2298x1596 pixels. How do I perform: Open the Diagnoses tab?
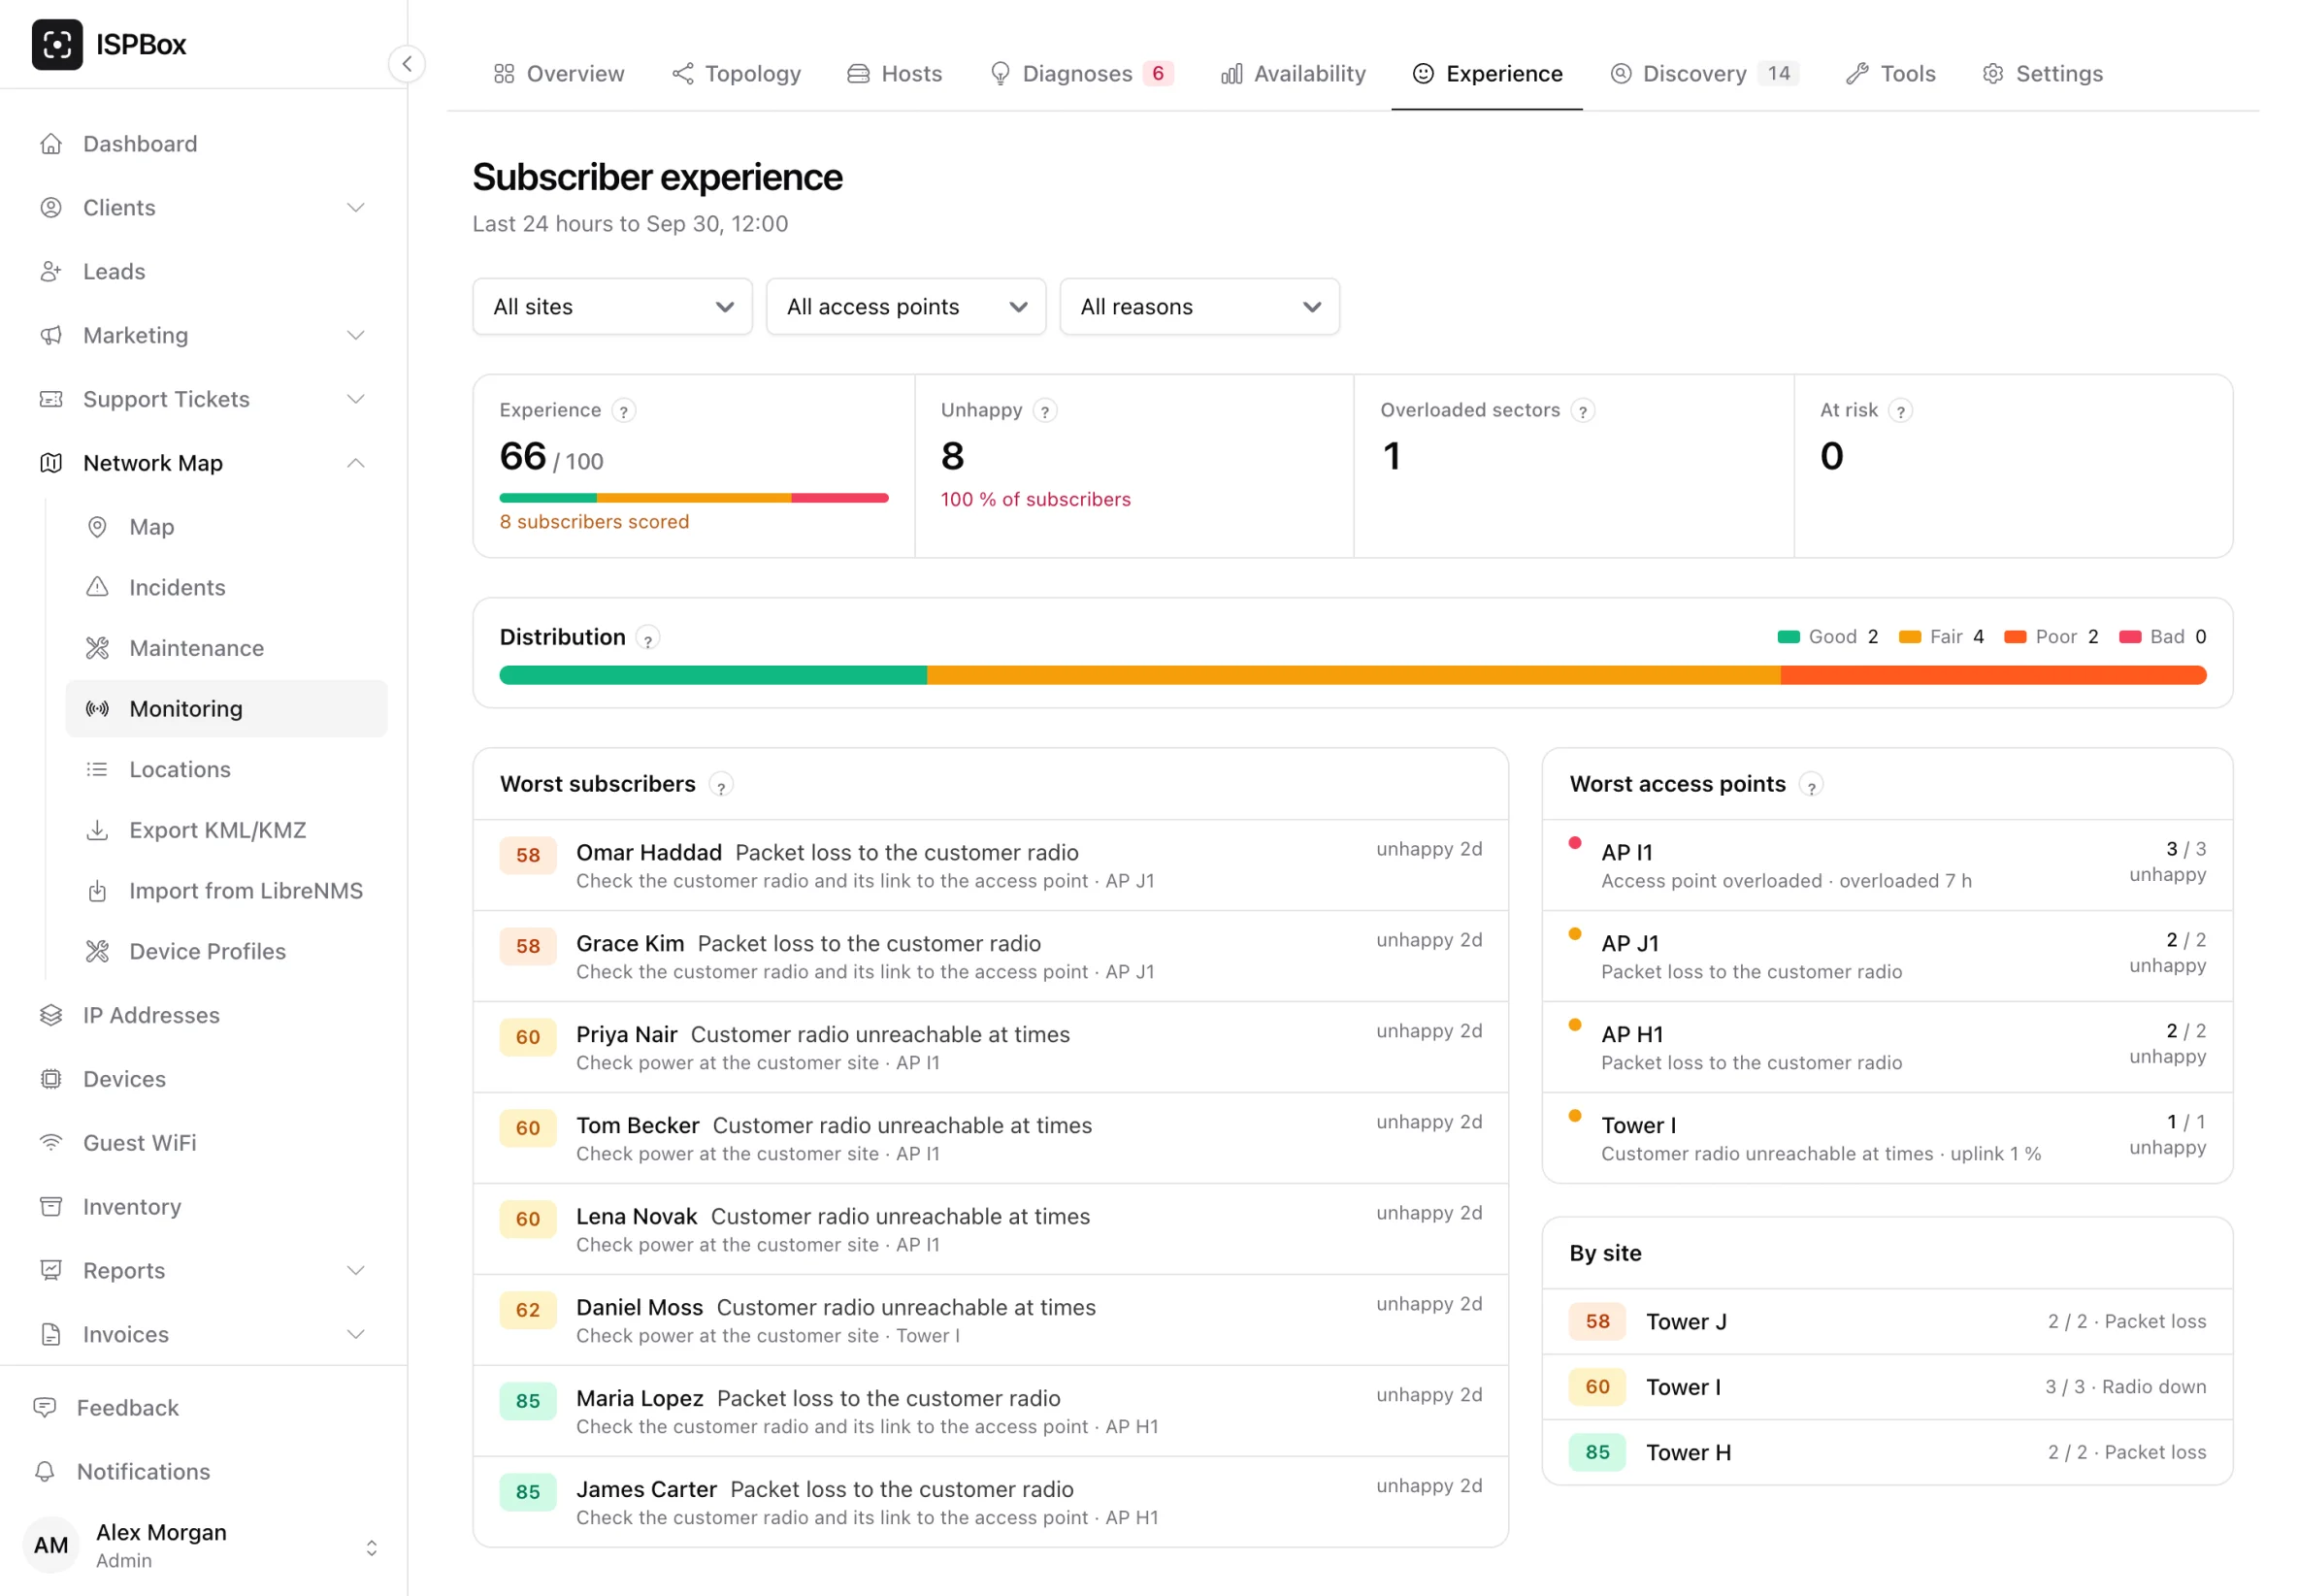pos(1082,74)
